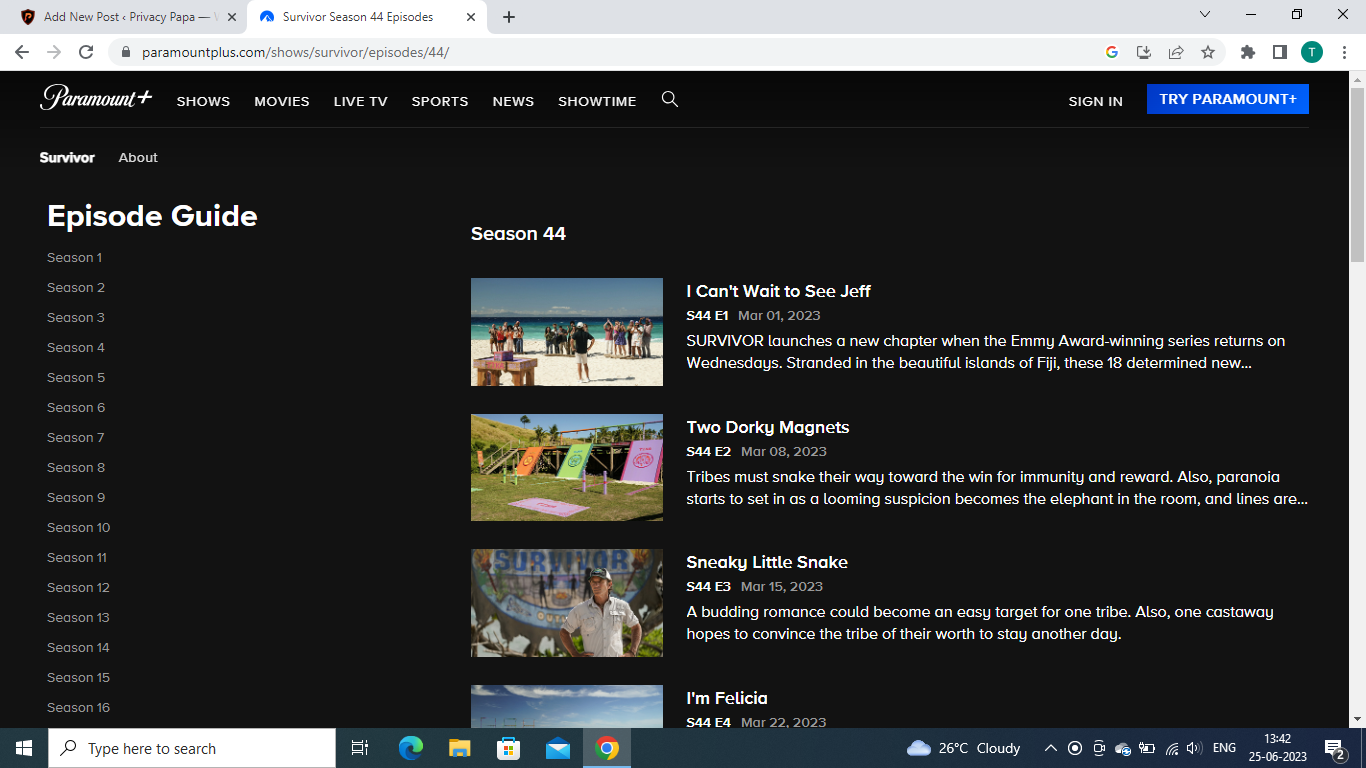Click the Windows taskbar search box
Viewport: 1366px width, 768px height.
(192, 748)
